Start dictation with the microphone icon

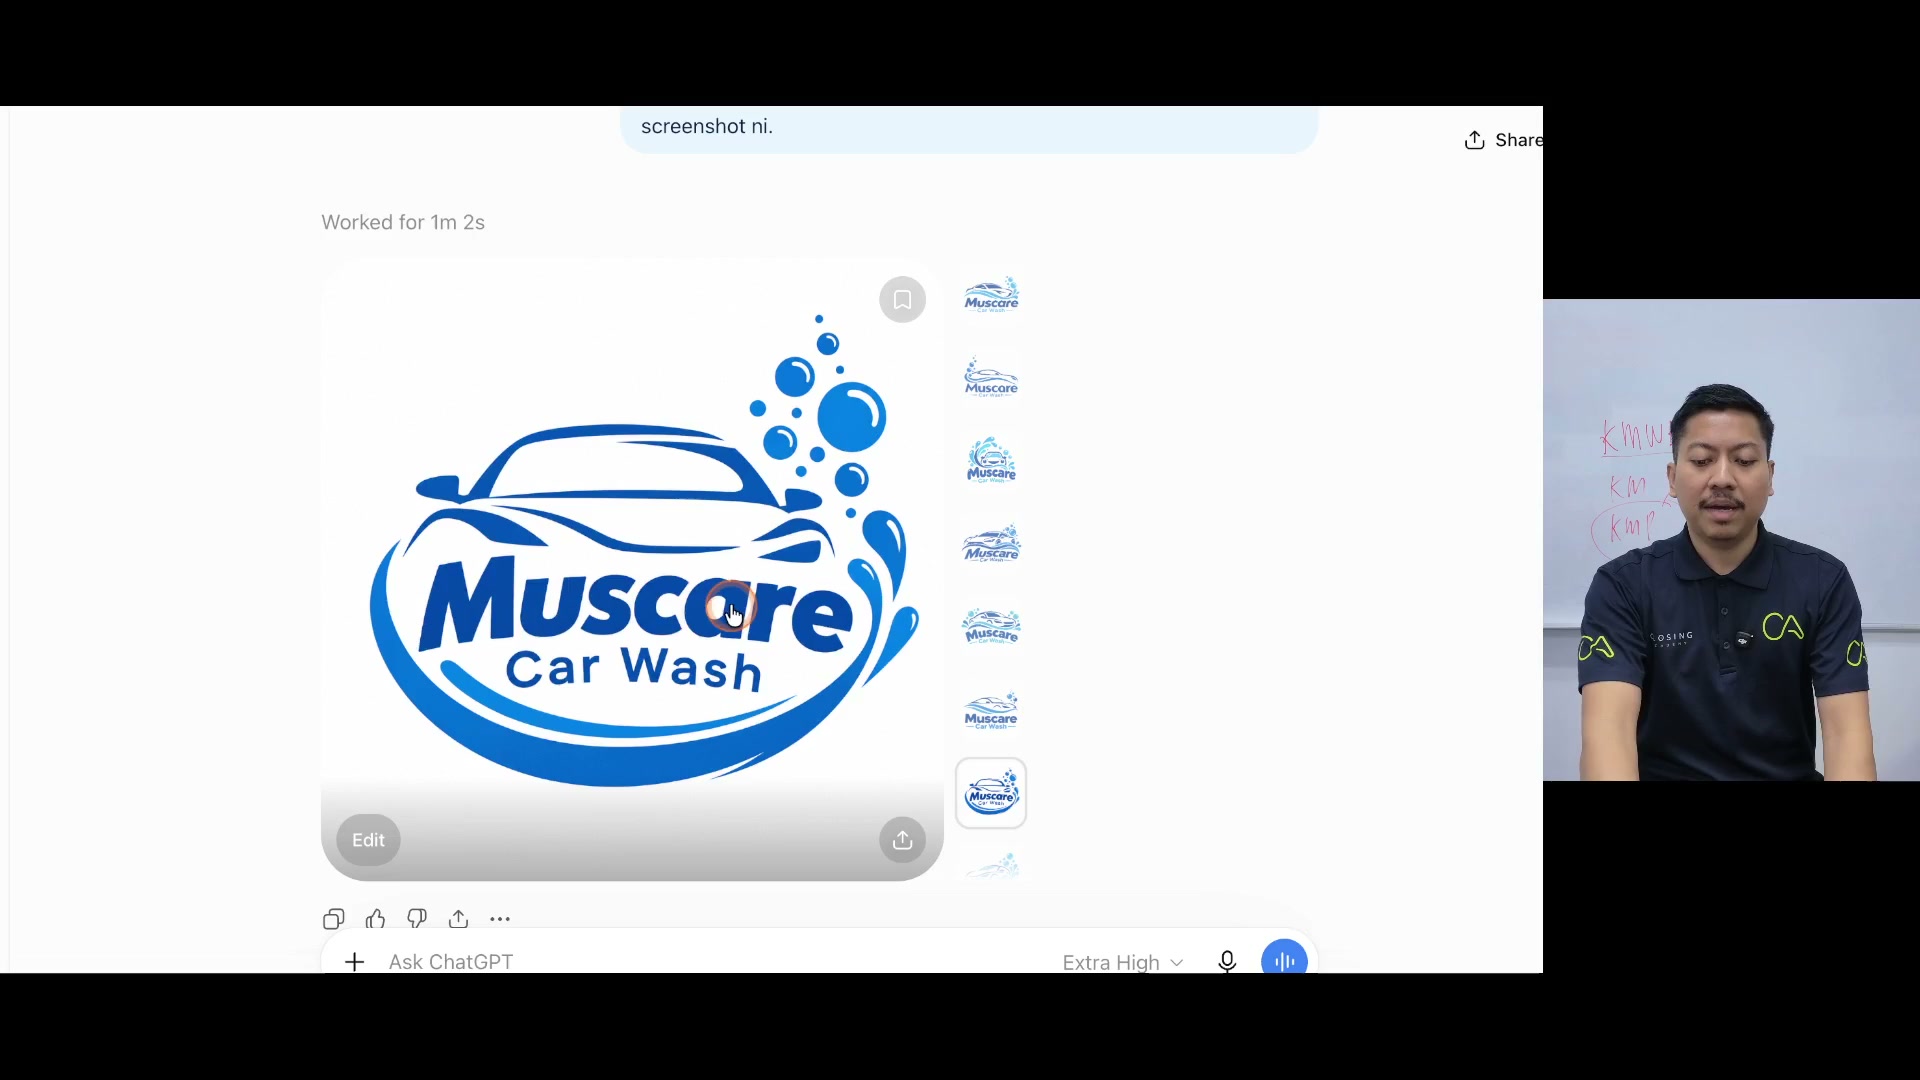[x=1227, y=961]
